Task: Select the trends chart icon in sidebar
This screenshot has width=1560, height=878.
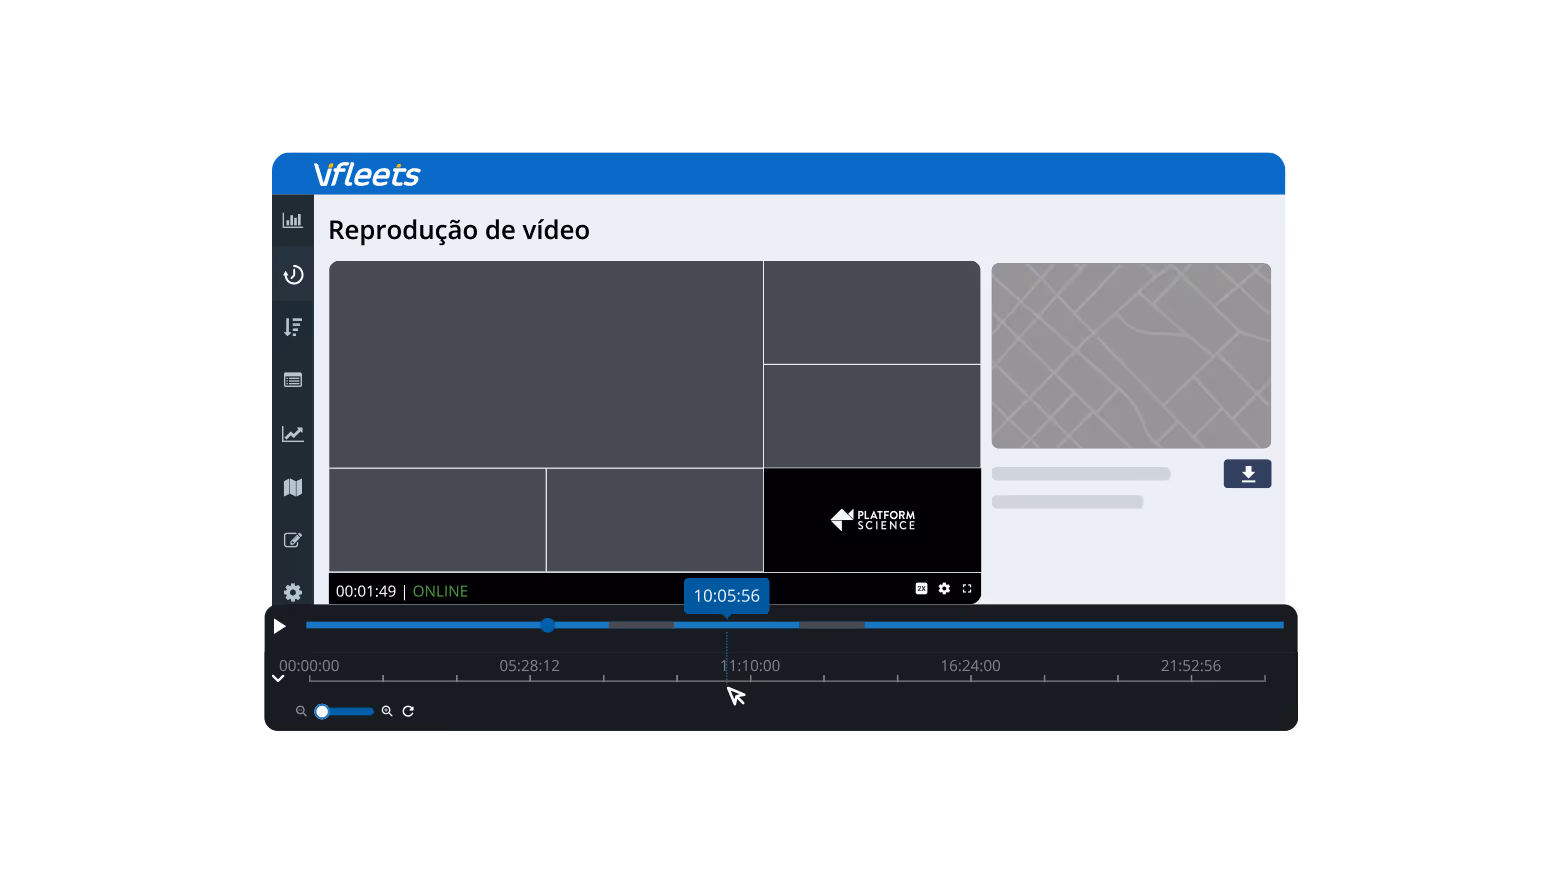Action: [x=292, y=433]
